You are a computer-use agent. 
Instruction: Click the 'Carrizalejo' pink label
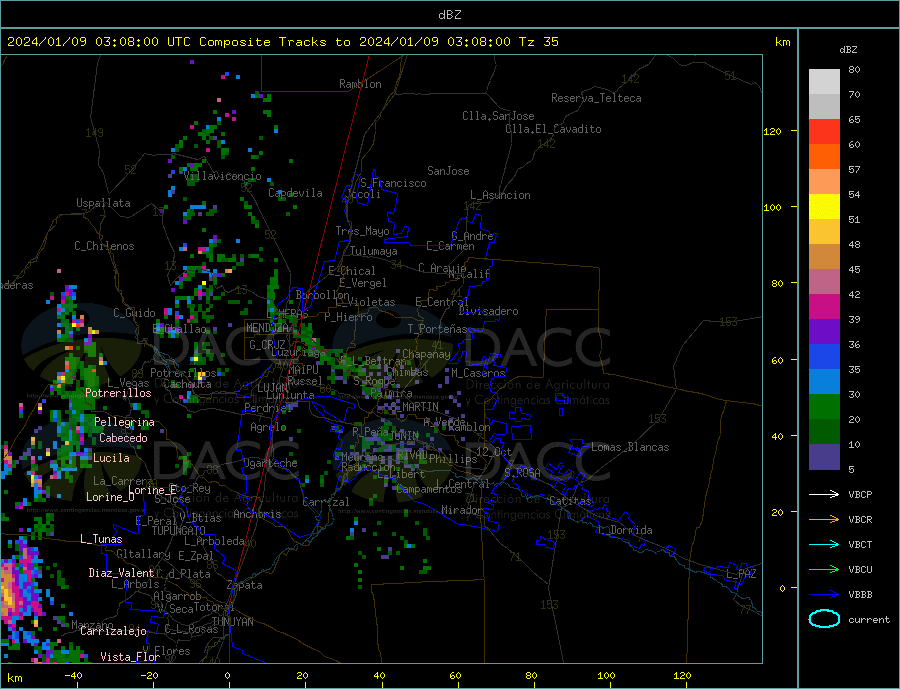[x=113, y=631]
